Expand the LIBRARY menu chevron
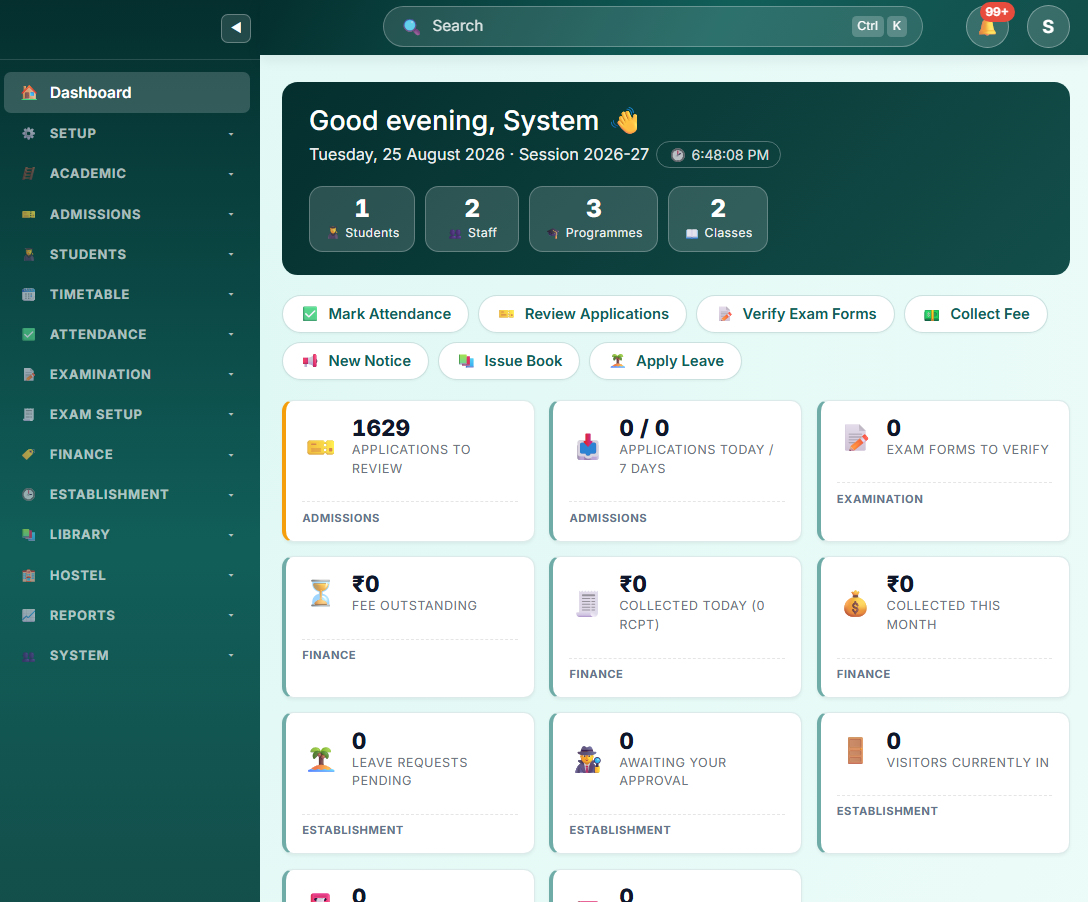1088x902 pixels. (x=231, y=535)
